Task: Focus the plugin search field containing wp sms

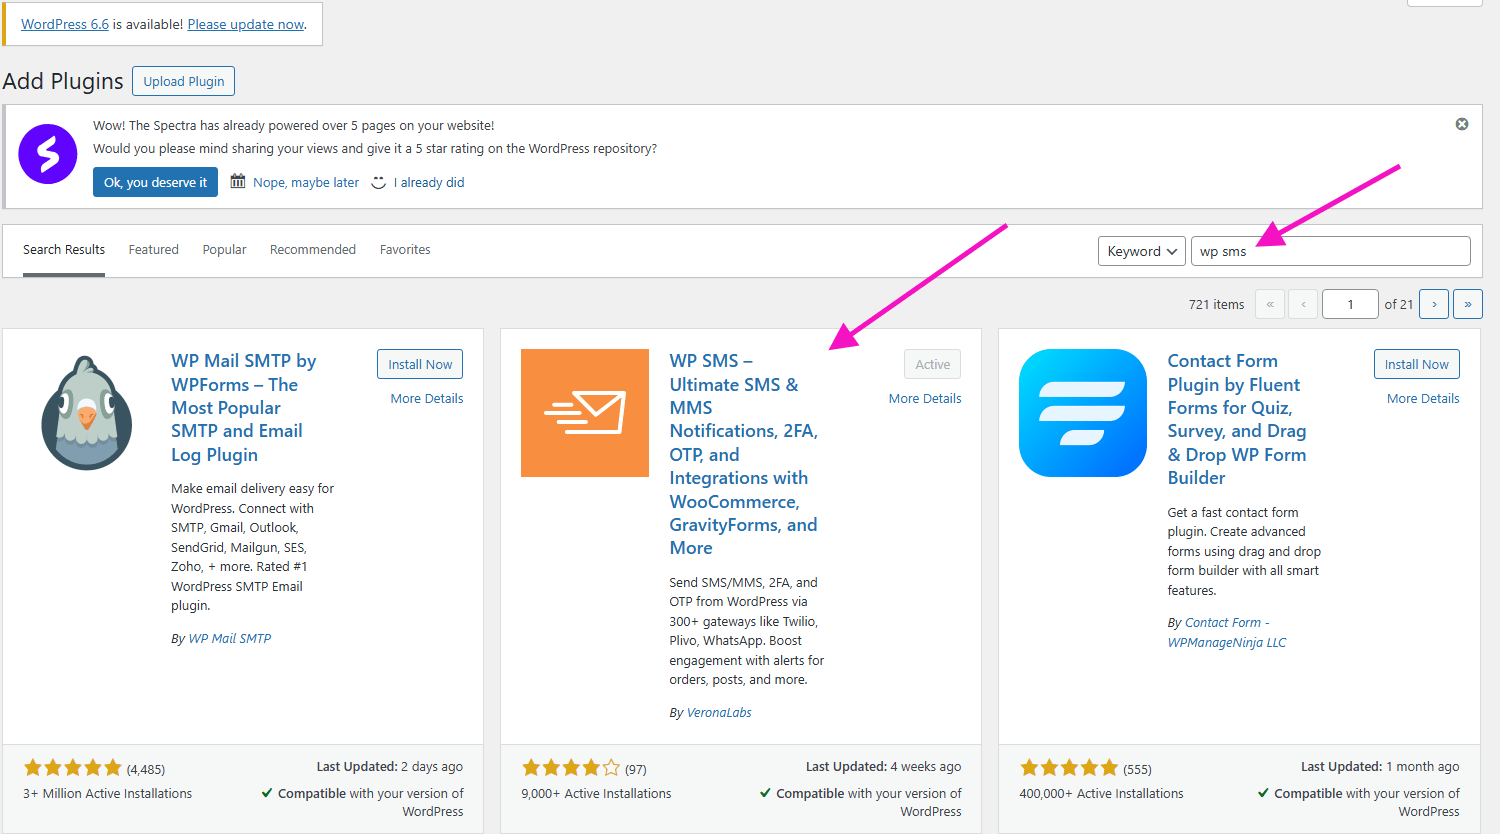Action: pos(1331,251)
